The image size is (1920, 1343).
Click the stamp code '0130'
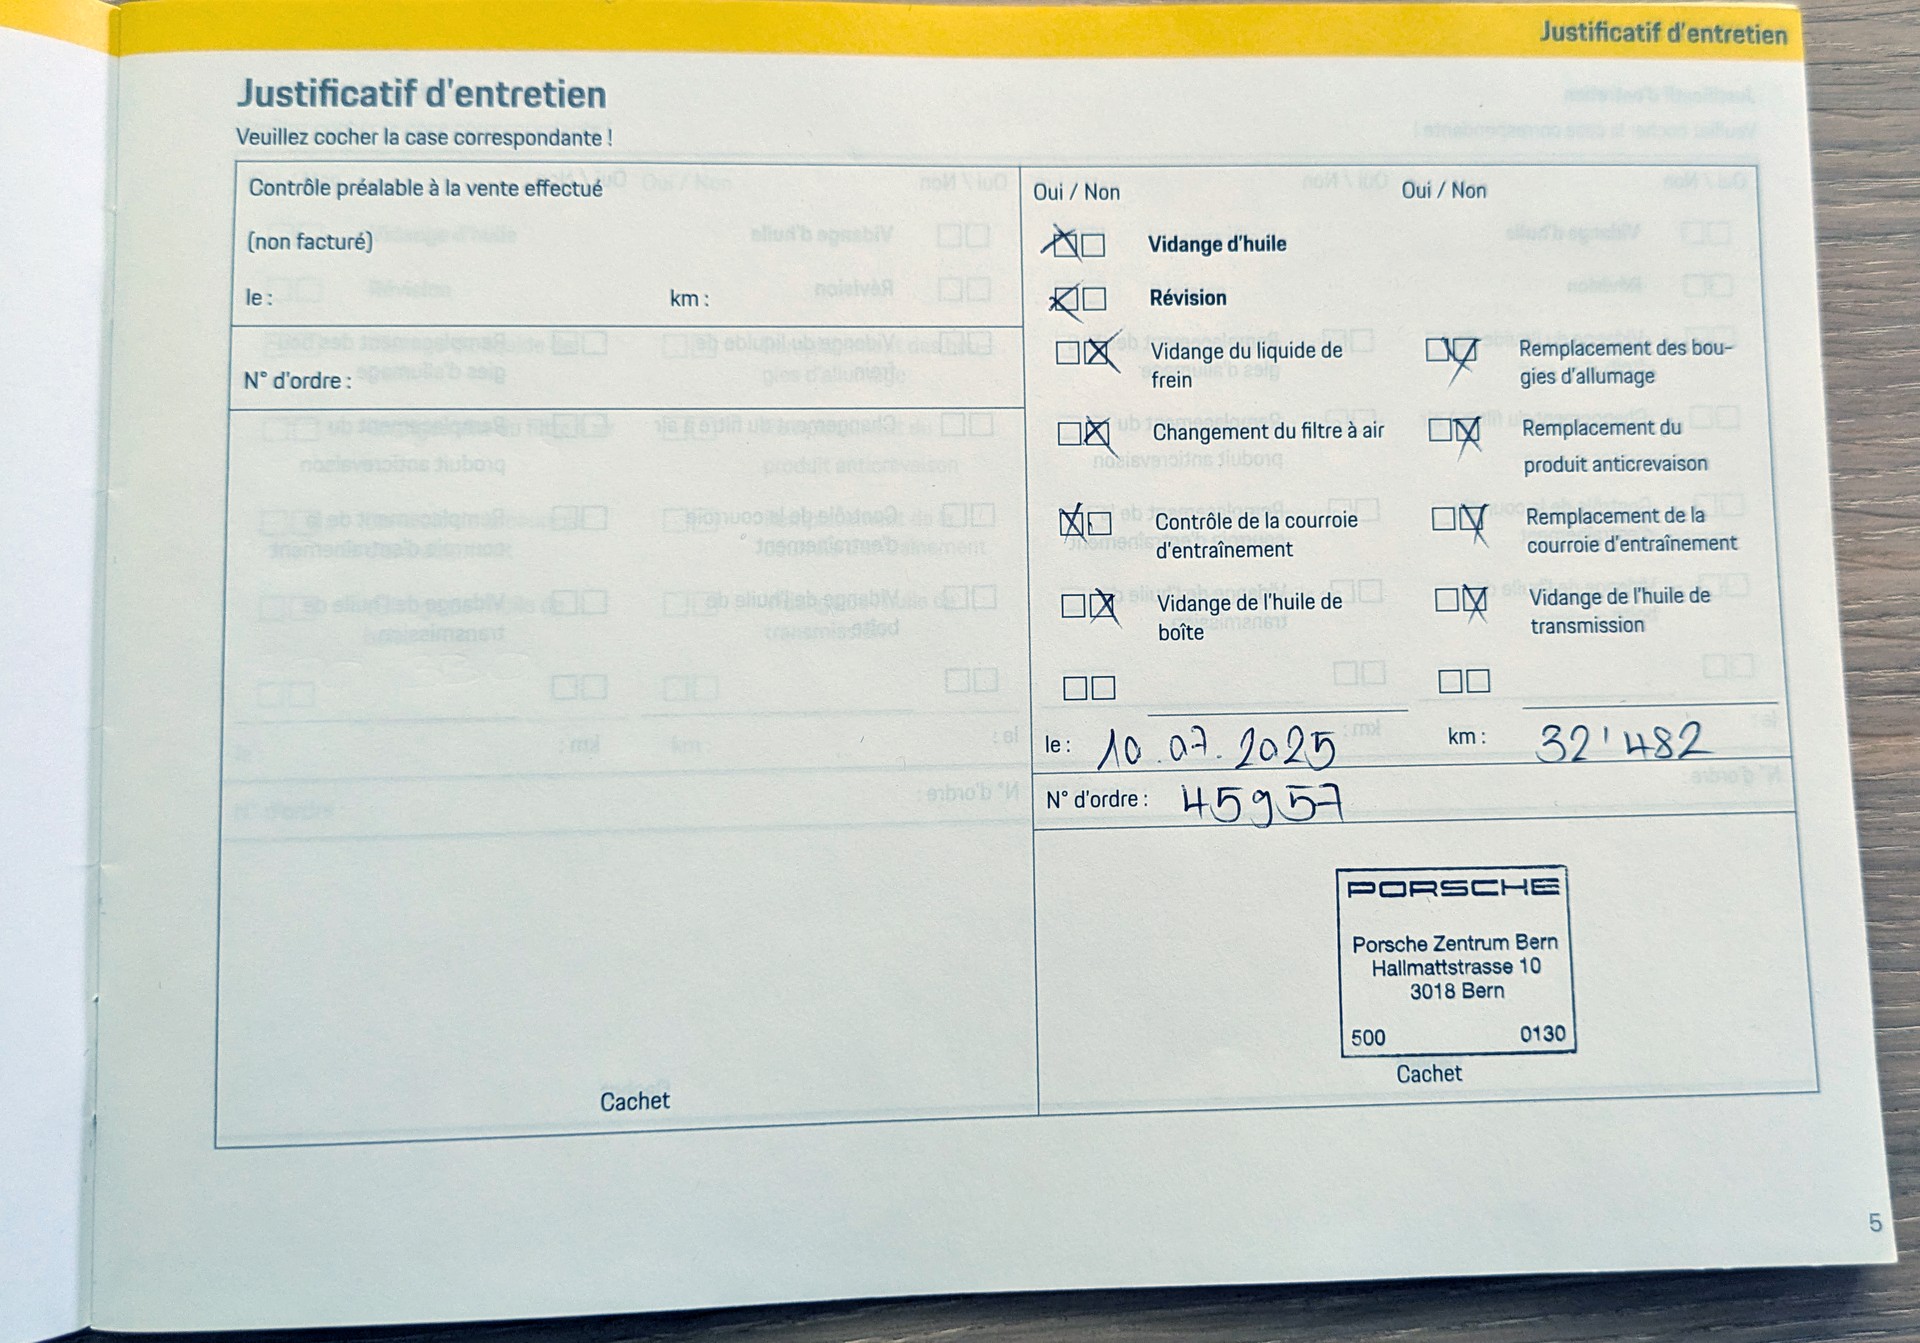point(1543,1034)
